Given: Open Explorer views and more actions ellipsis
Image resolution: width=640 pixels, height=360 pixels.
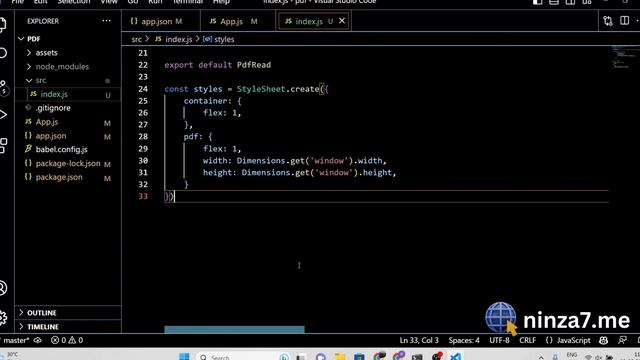Looking at the screenshot, I should pos(107,21).
